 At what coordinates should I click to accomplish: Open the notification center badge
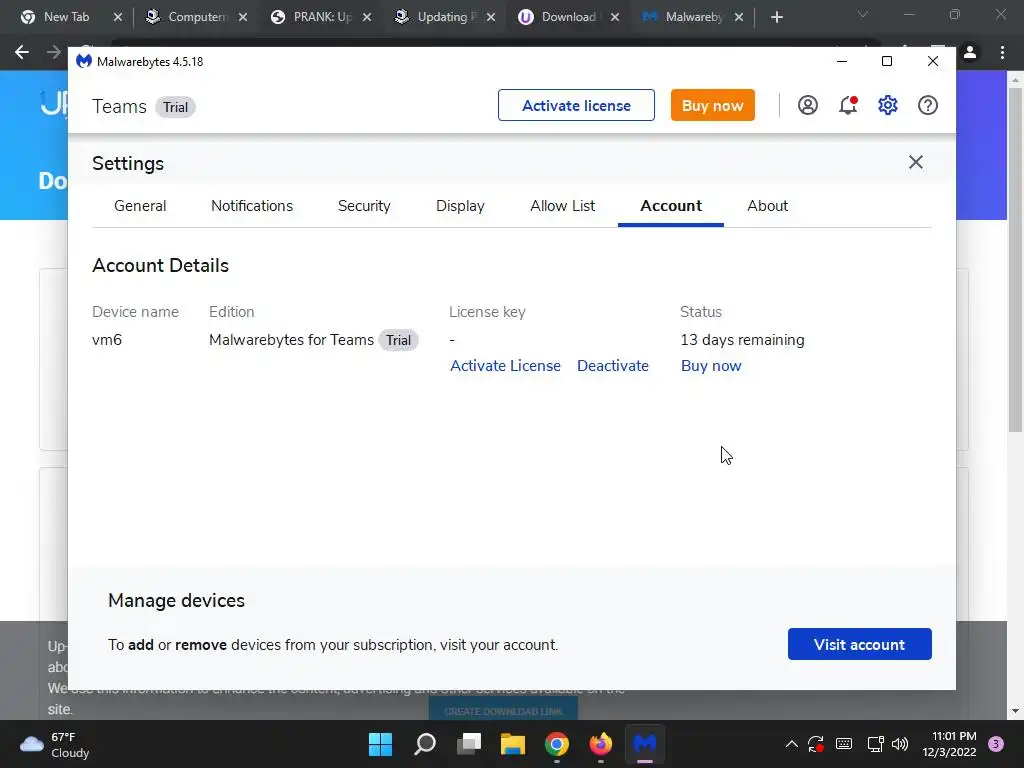[x=996, y=744]
